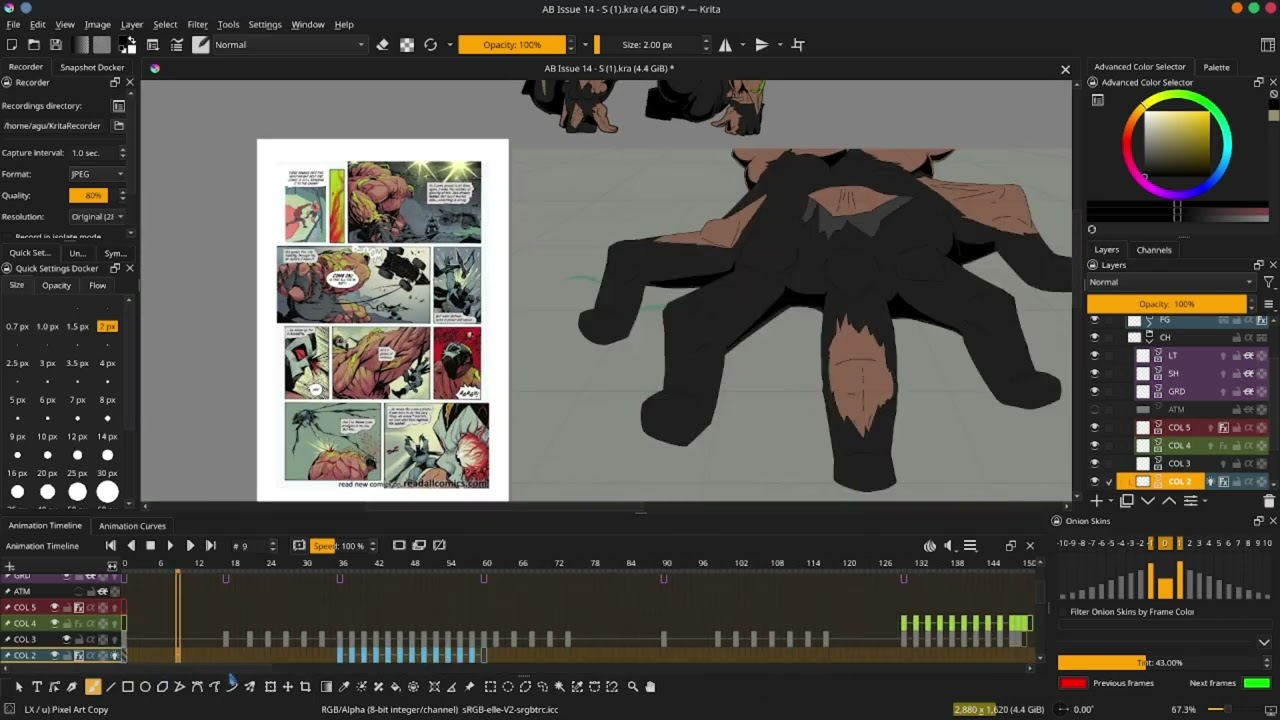Select the Text tool in the bottom toolbox
The height and width of the screenshot is (720, 1280).
pyautogui.click(x=37, y=687)
